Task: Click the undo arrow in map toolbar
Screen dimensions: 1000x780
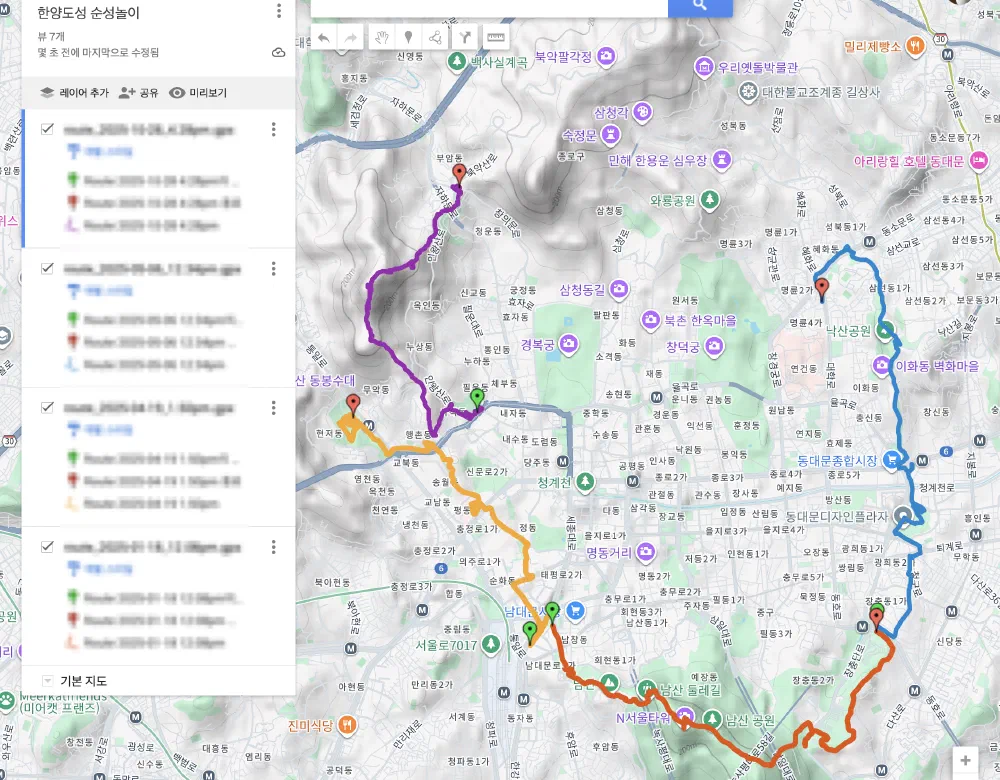Action: [324, 37]
